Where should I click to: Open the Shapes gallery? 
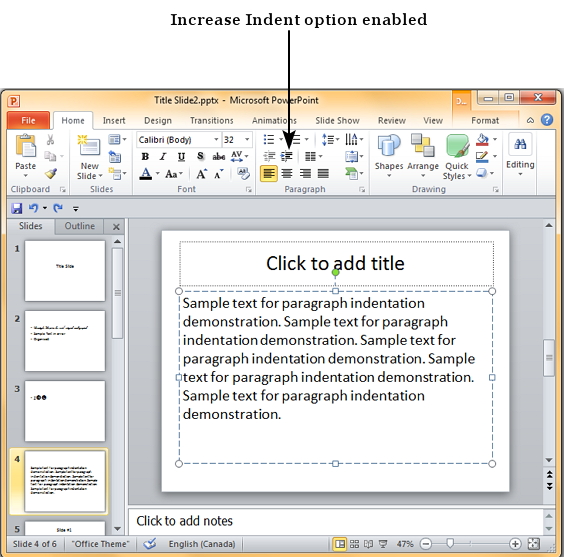(x=389, y=156)
